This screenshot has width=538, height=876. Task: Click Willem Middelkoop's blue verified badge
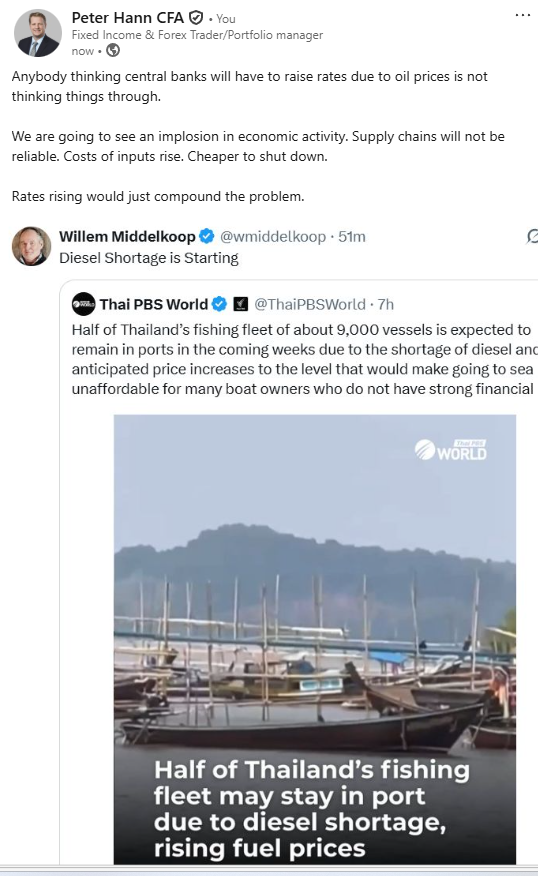pos(207,236)
